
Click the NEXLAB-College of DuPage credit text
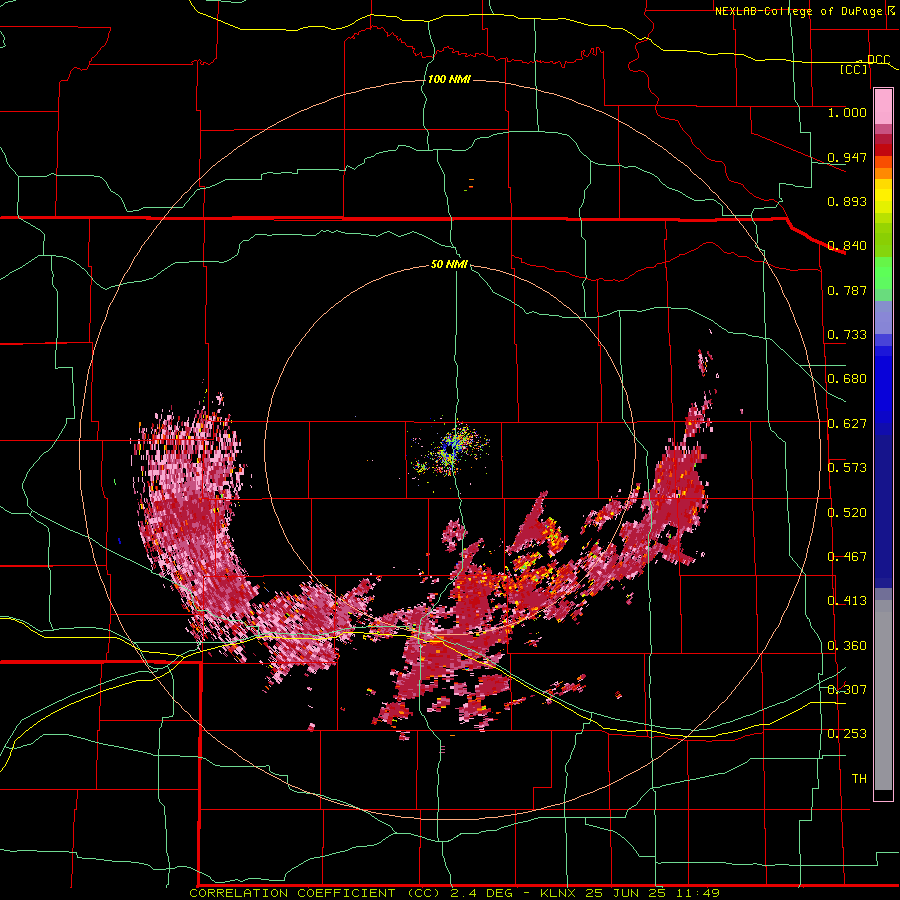[x=805, y=11]
